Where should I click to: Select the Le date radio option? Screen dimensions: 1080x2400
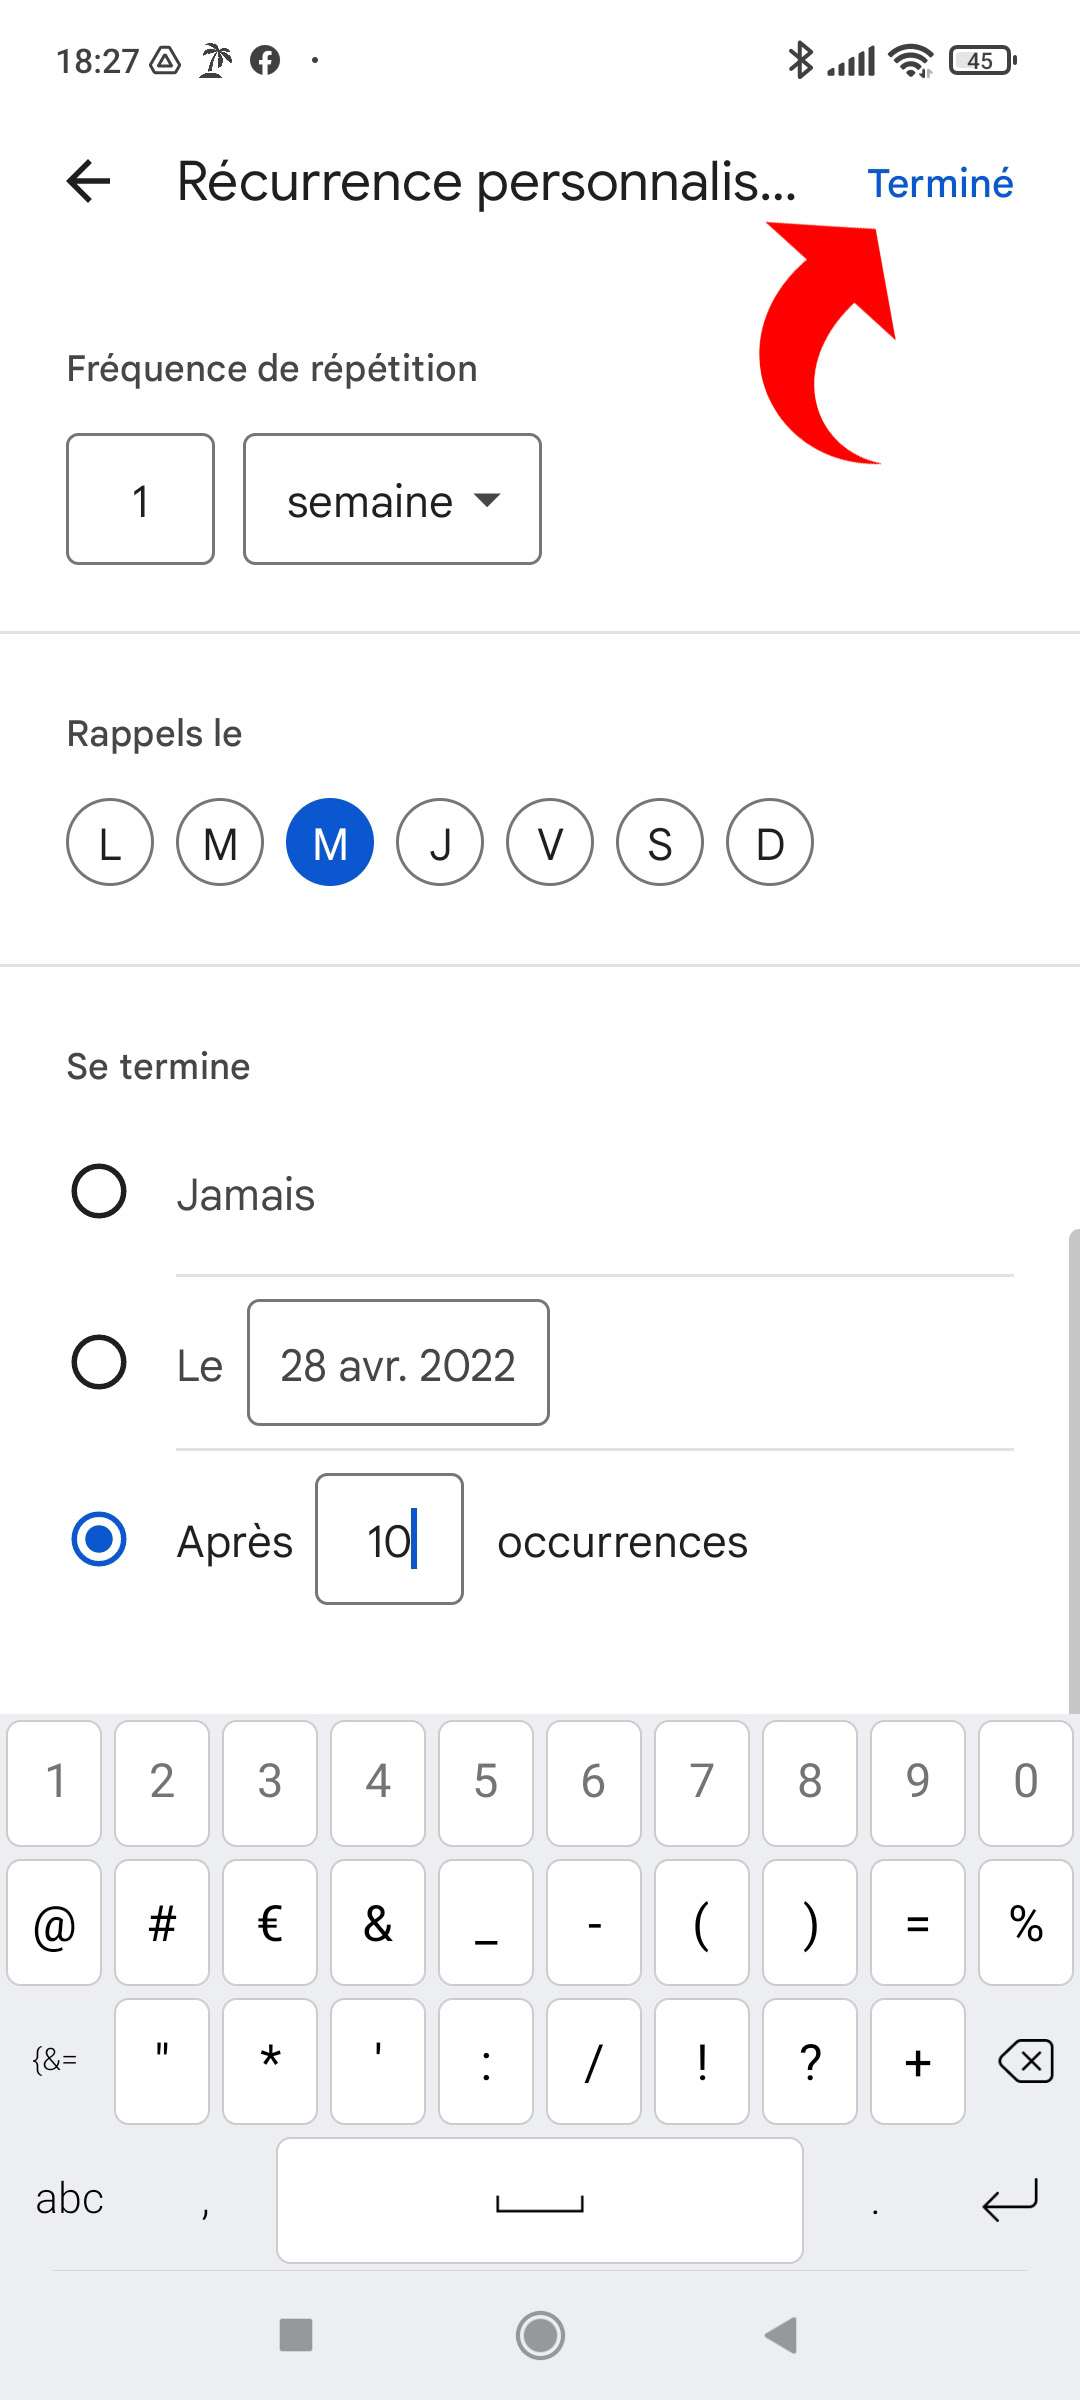pos(99,1362)
